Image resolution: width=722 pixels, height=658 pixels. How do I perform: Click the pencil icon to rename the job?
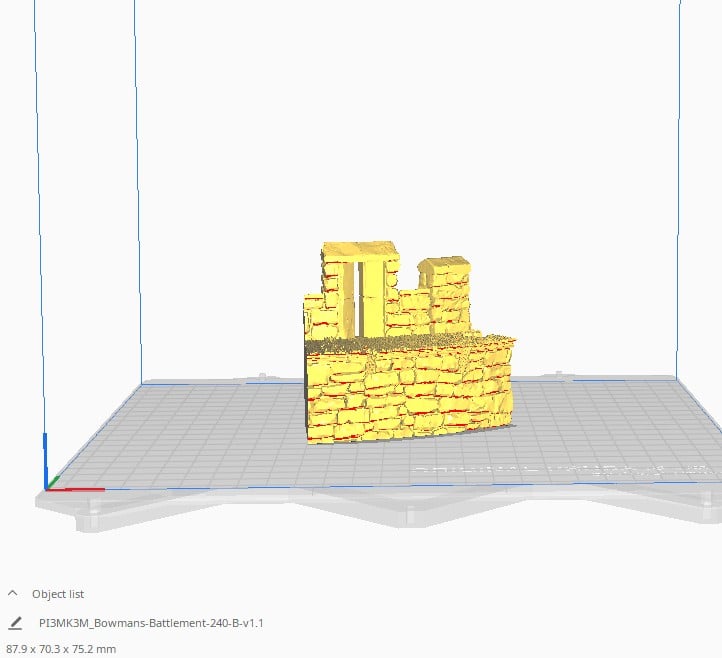(15, 623)
